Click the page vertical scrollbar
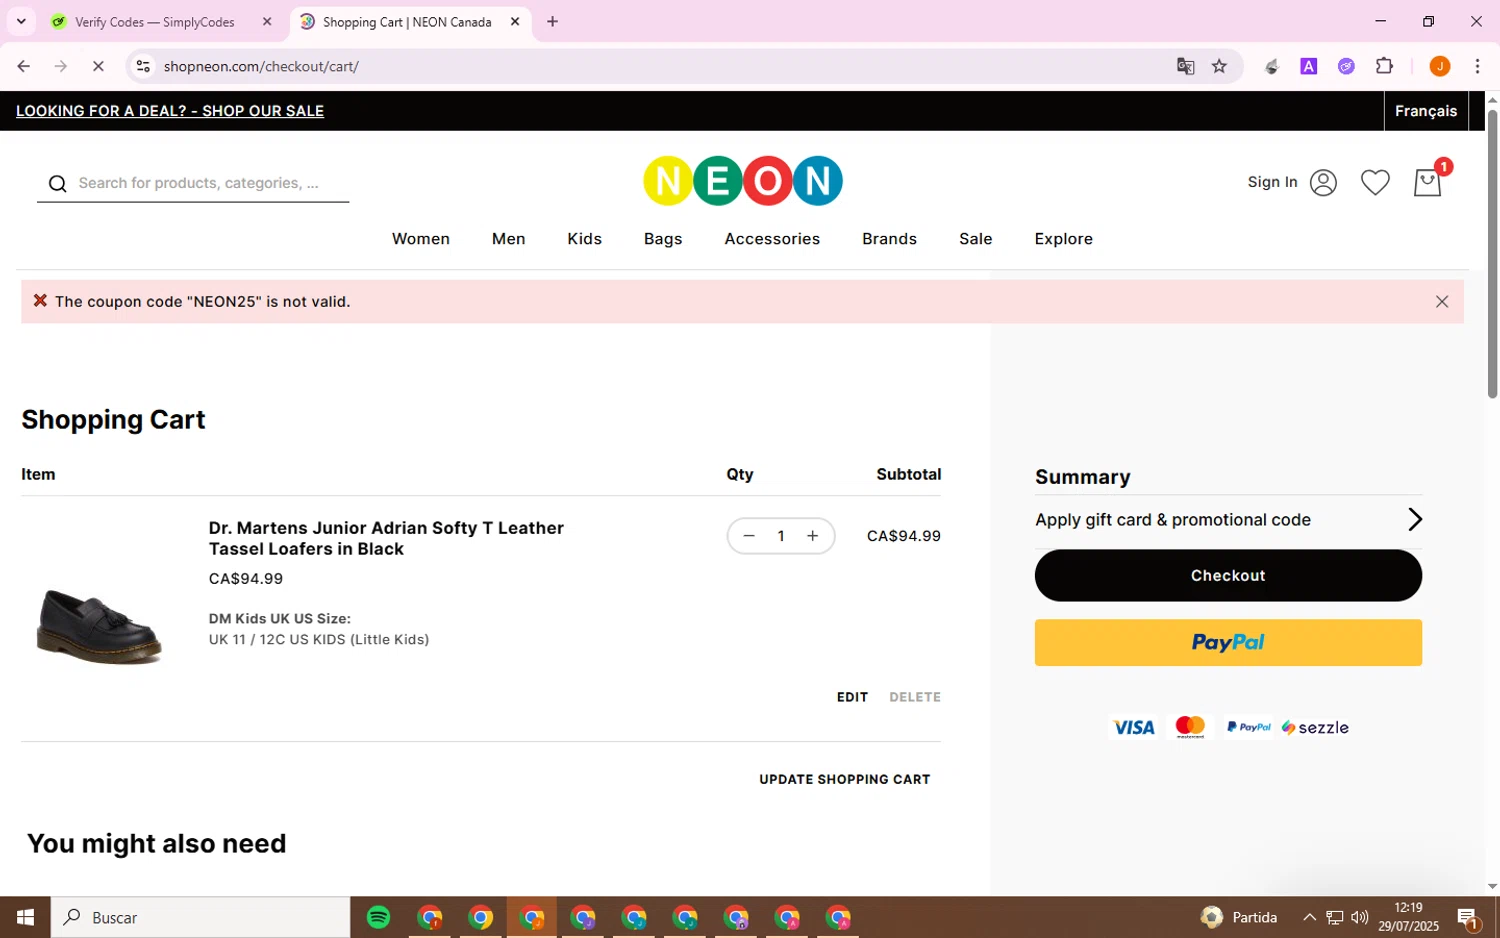Viewport: 1500px width, 938px height. pos(1492,254)
